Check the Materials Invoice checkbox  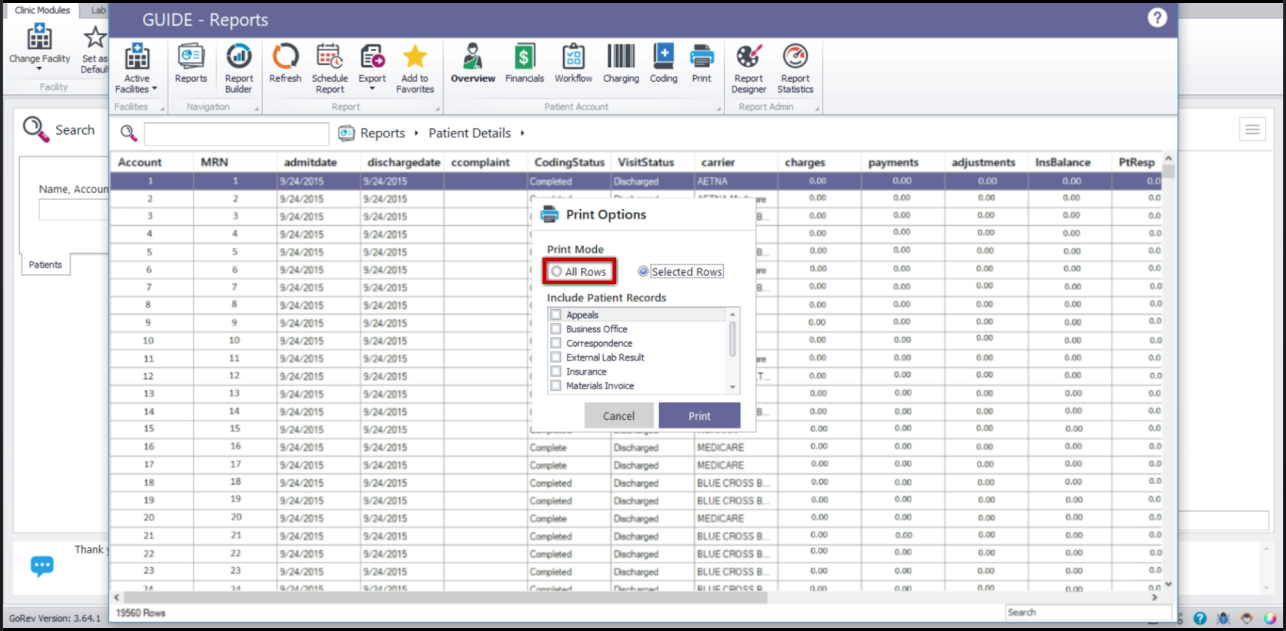pos(556,386)
